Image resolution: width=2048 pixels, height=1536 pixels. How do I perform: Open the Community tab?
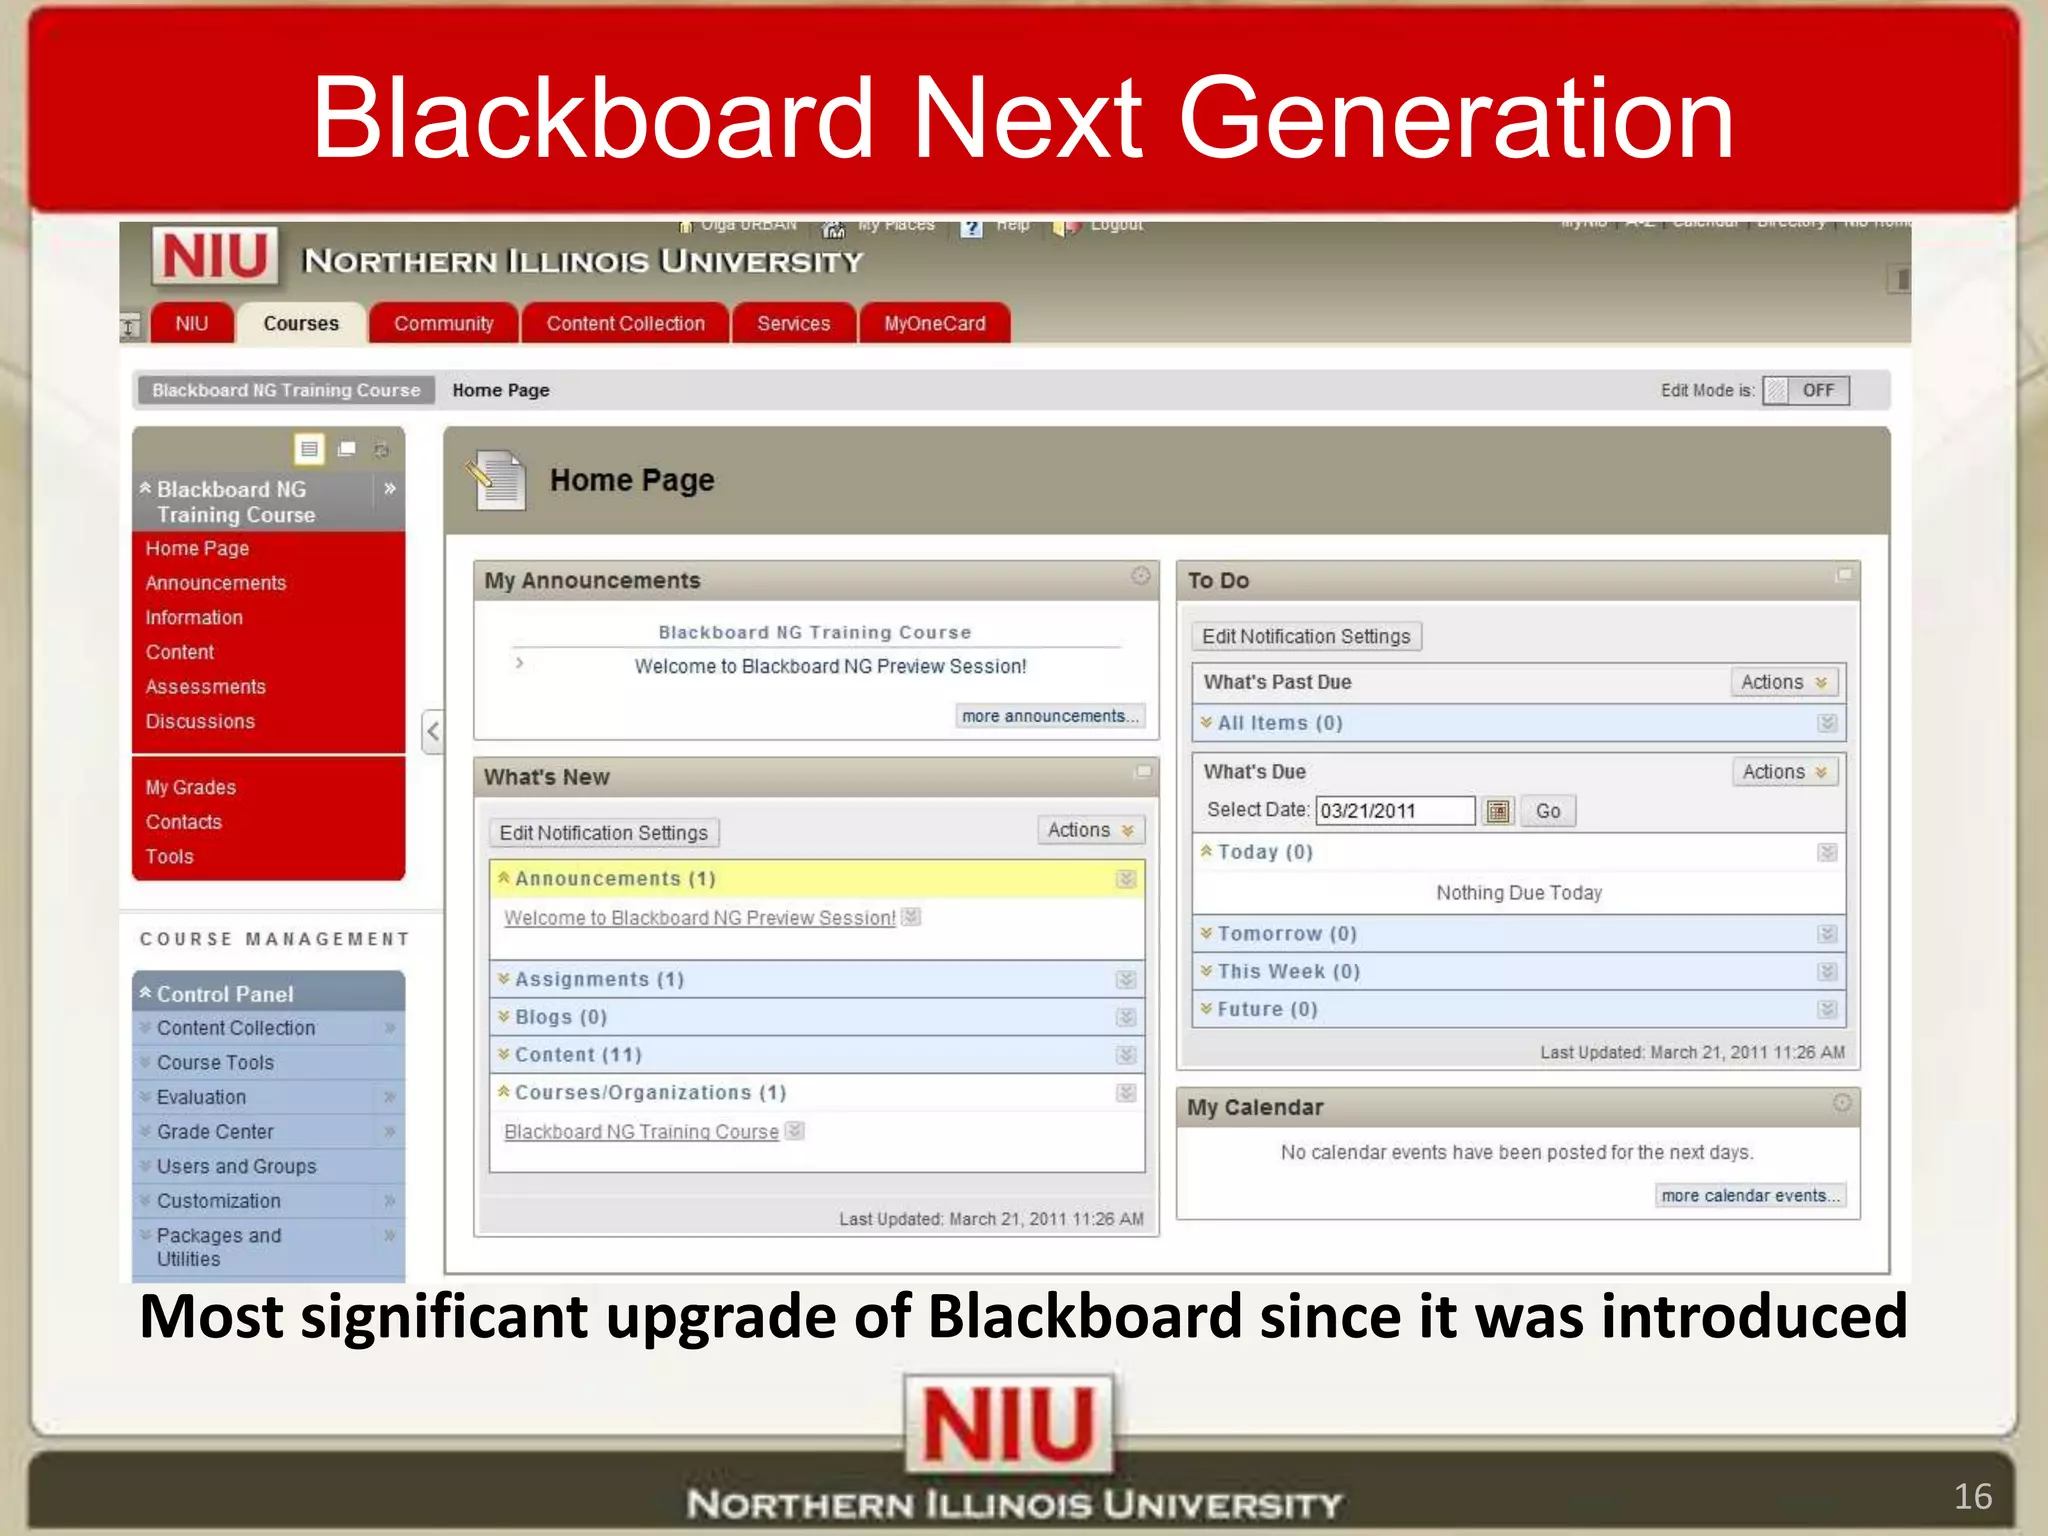(x=443, y=323)
